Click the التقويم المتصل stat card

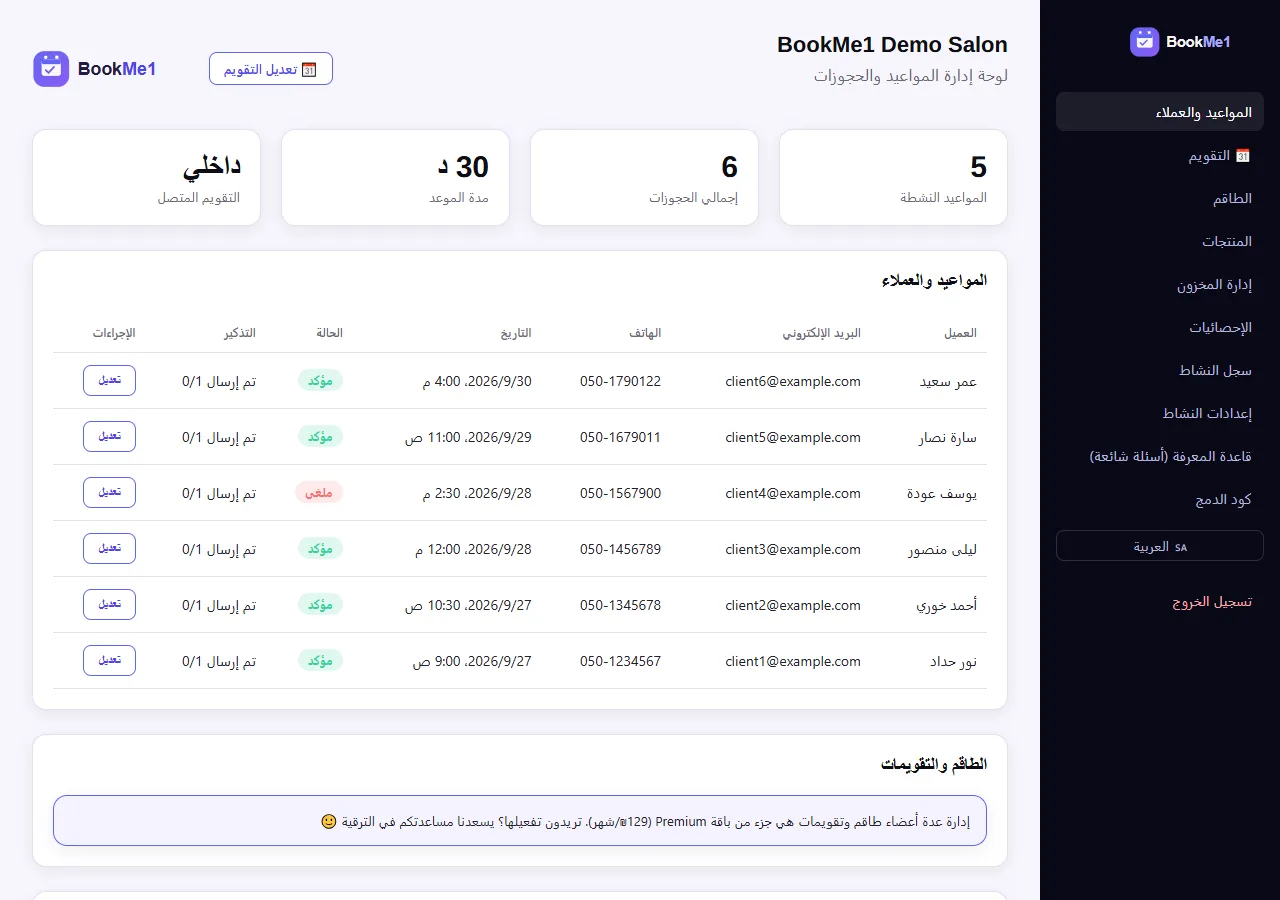pyautogui.click(x=146, y=177)
